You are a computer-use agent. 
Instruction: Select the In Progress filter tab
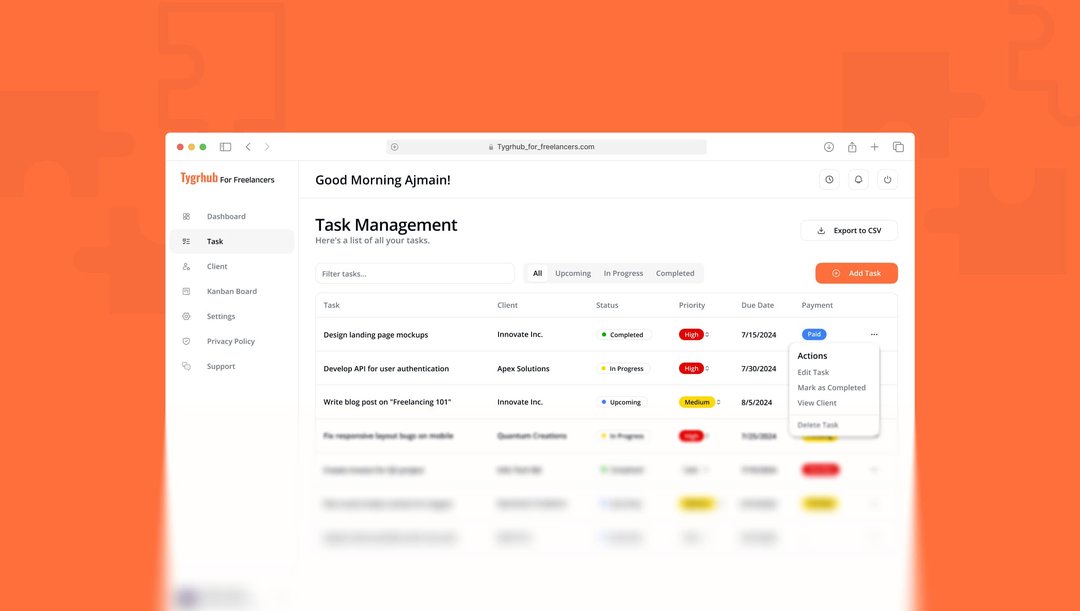click(623, 273)
